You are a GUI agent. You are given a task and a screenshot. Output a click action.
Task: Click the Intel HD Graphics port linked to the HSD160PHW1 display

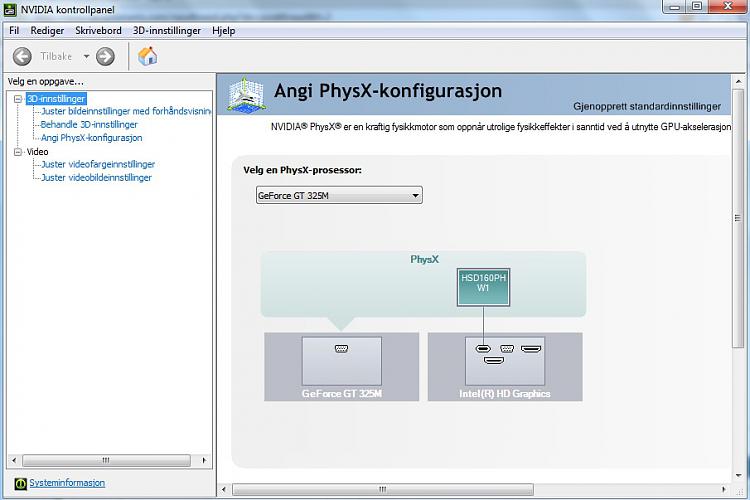(483, 349)
